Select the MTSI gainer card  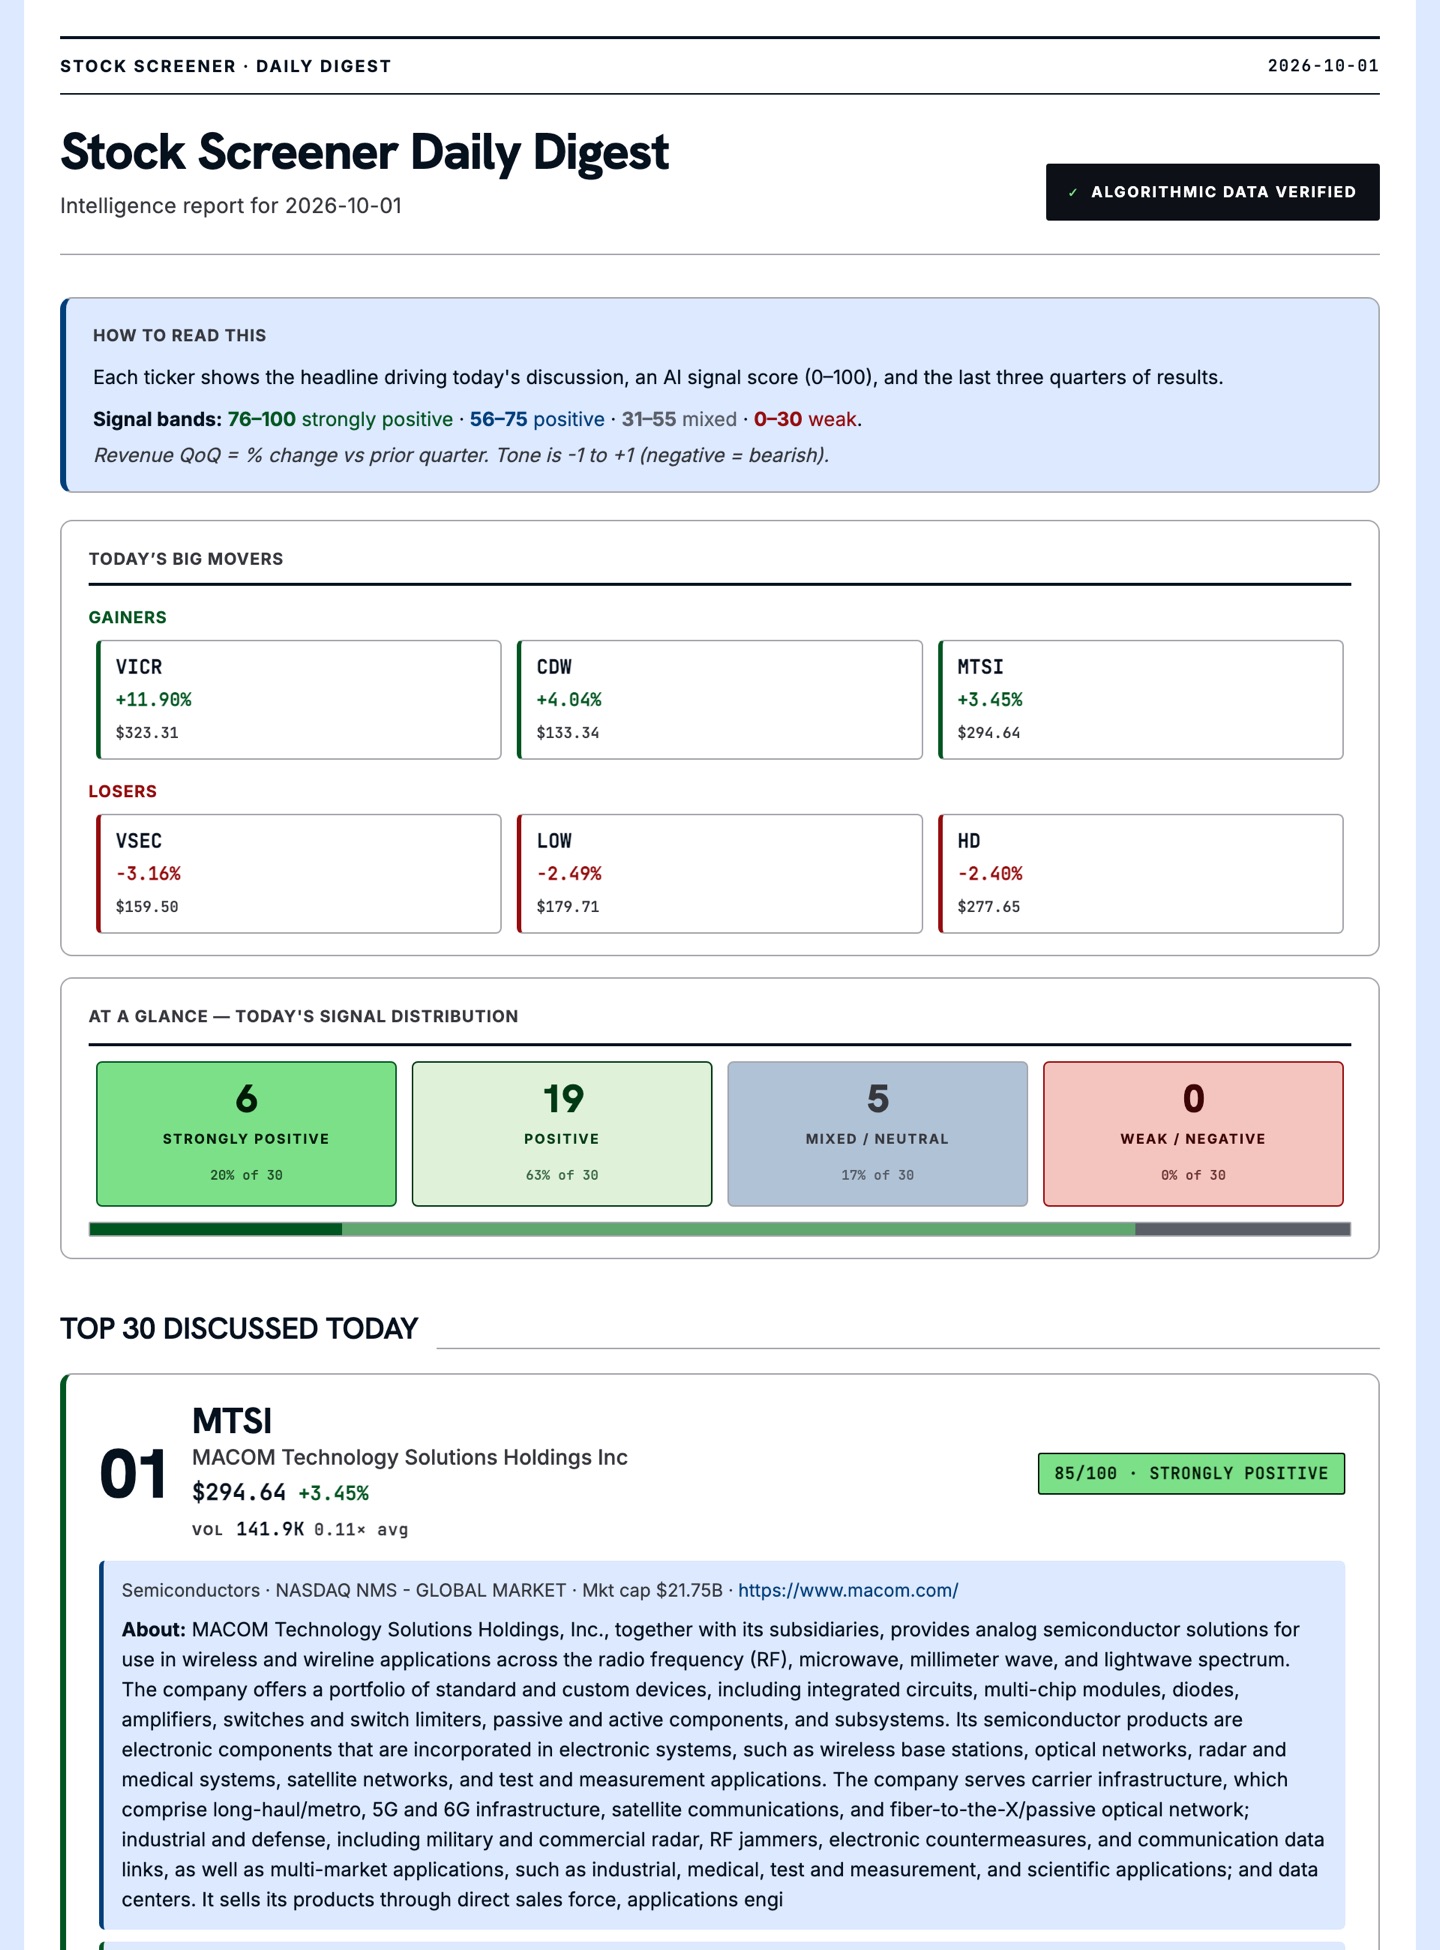1141,700
